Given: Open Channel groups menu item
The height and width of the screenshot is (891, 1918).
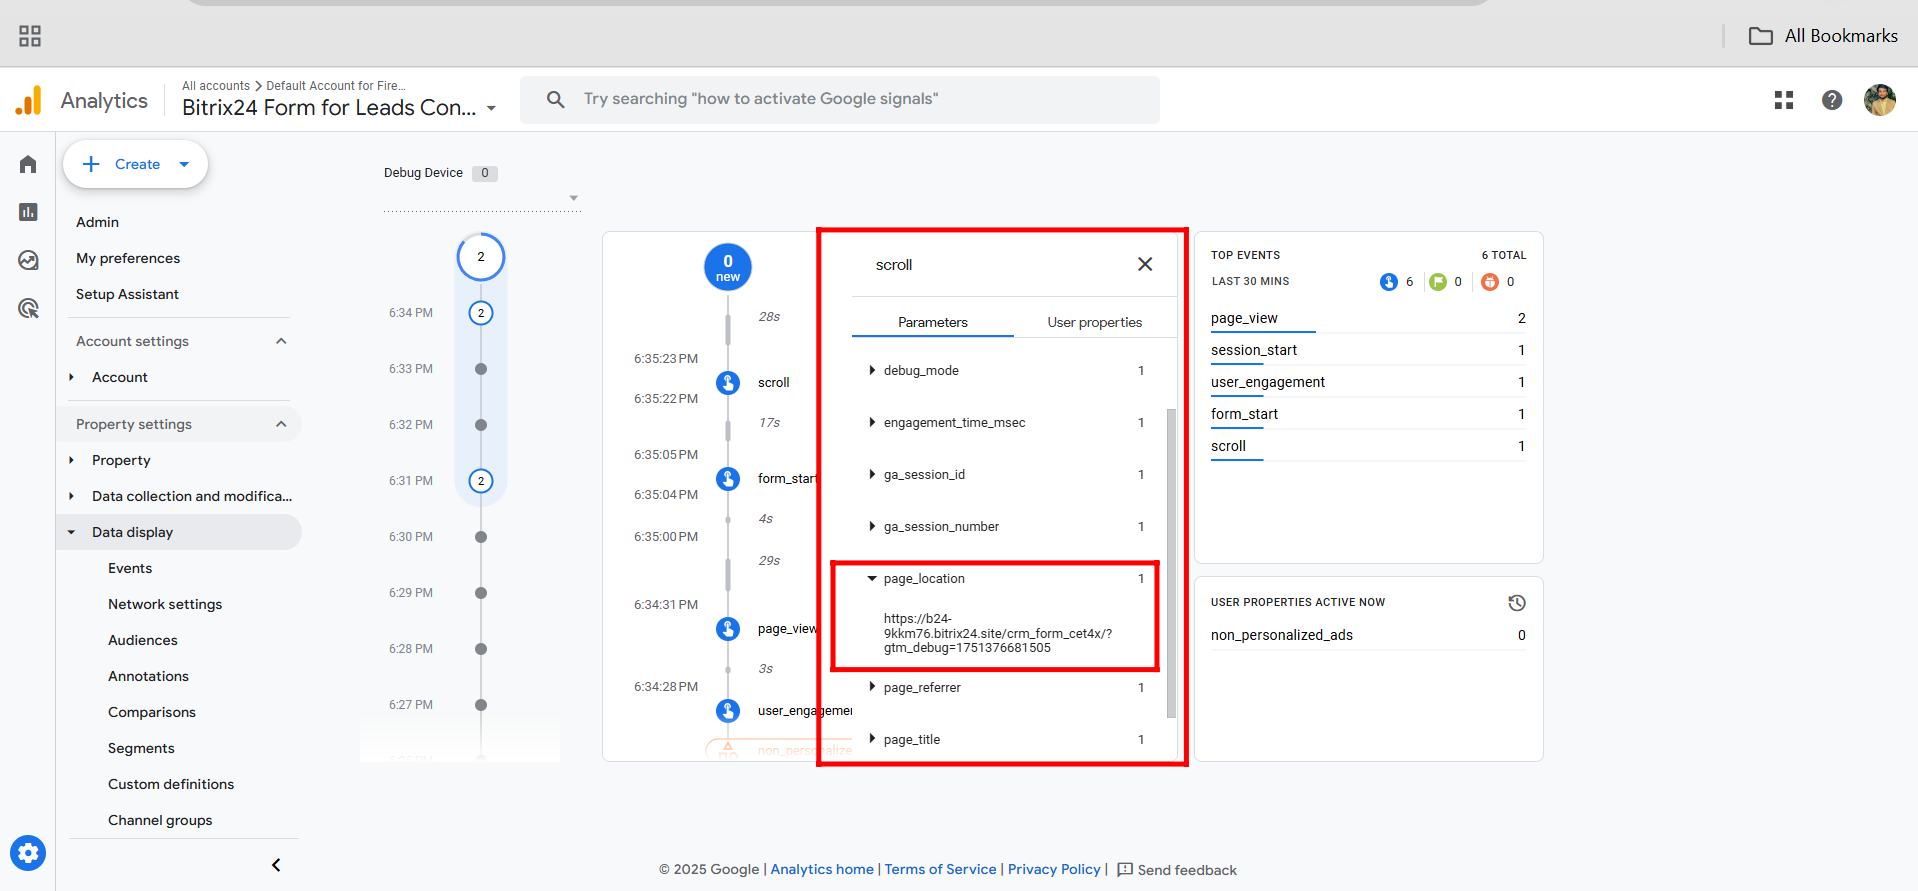Looking at the screenshot, I should pos(160,820).
